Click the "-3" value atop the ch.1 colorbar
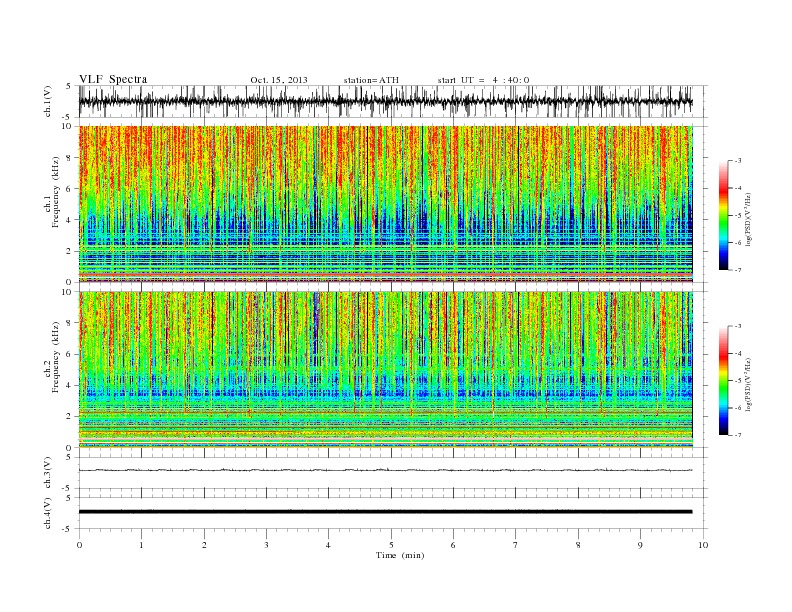The width and height of the screenshot is (792, 612). (738, 161)
